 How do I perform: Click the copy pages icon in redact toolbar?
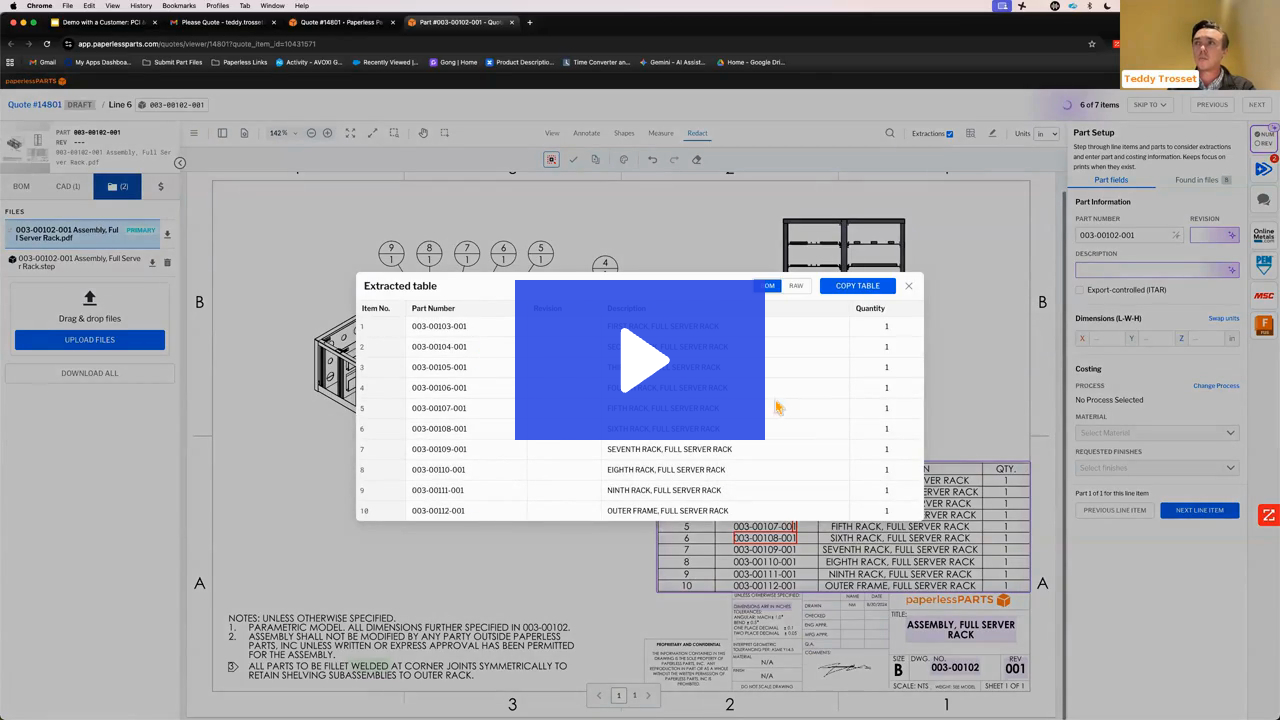595,159
